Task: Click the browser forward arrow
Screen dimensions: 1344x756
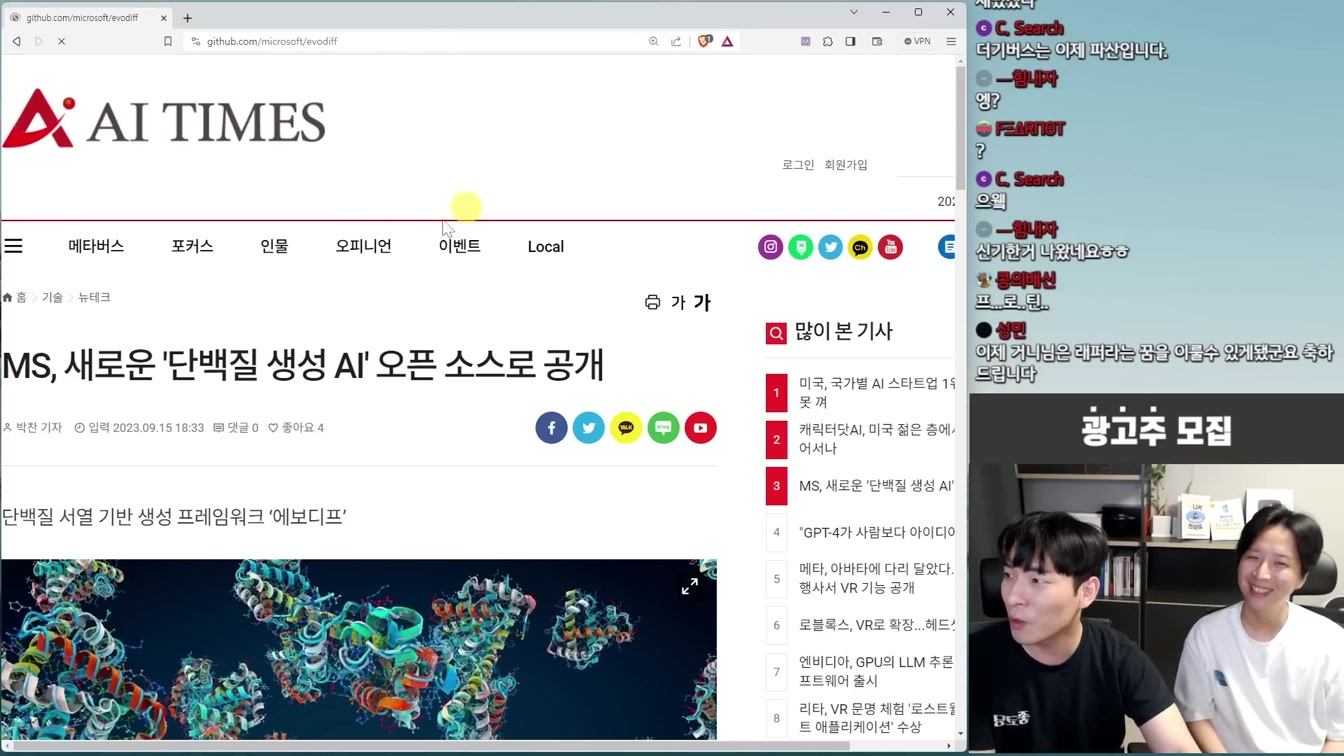Action: coord(39,41)
